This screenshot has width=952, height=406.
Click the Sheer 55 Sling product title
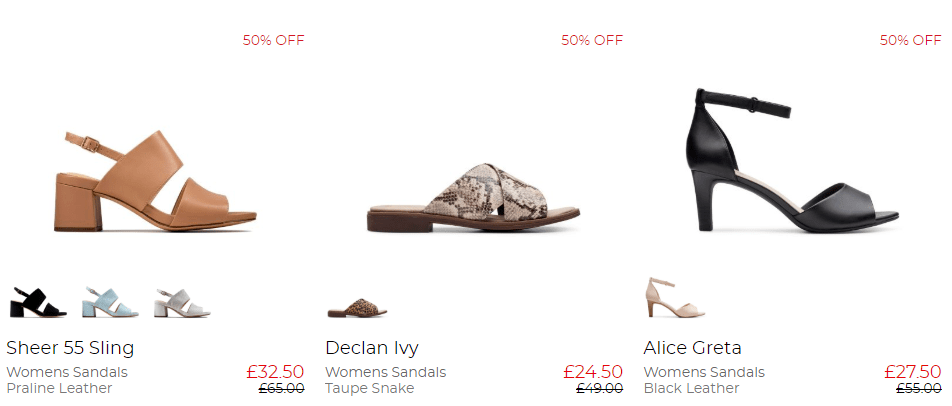pos(70,348)
